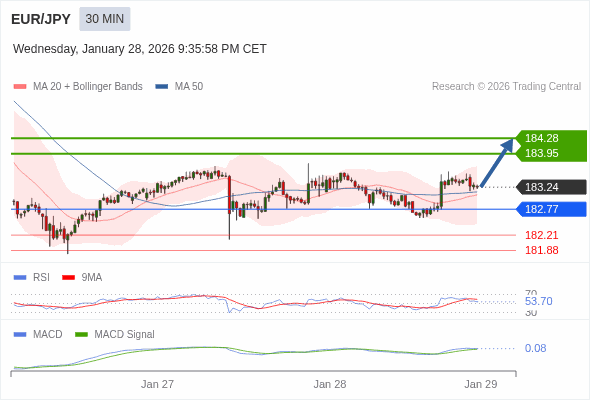
Task: Click the Jan 27 axis label
Action: point(157,384)
